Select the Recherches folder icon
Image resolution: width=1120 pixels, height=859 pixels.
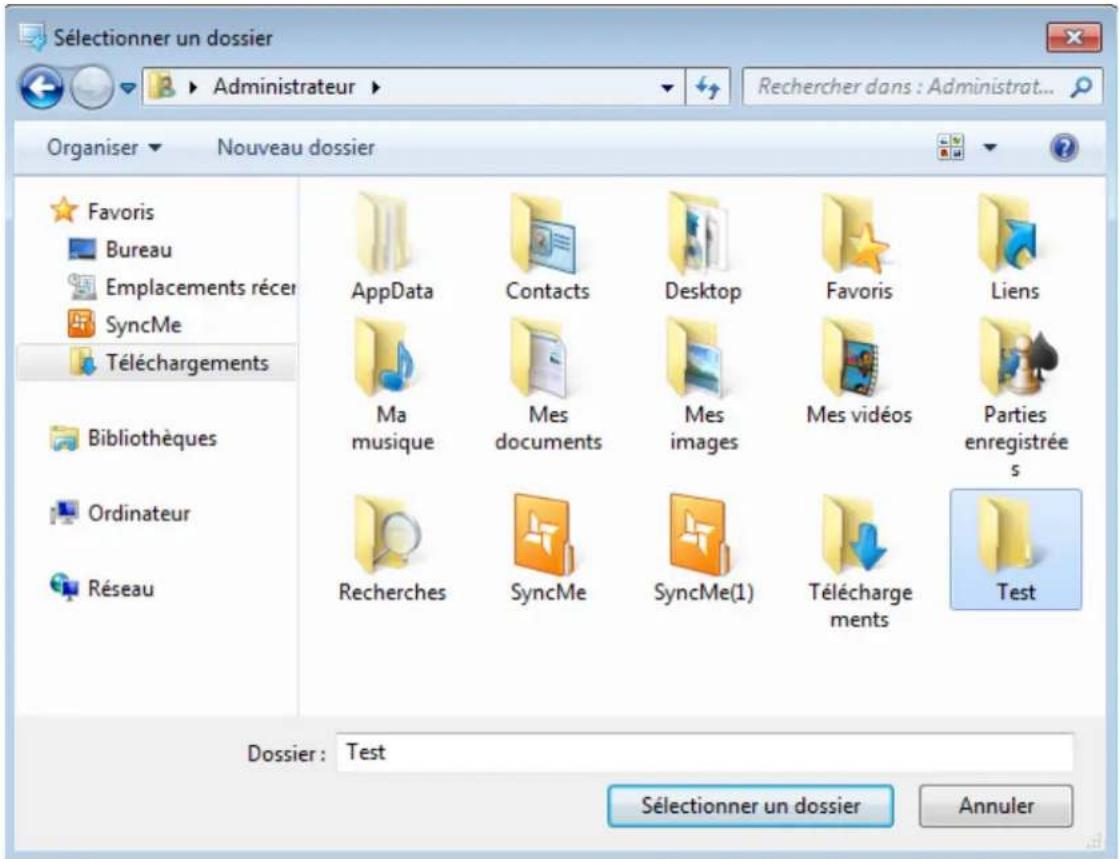coord(389,534)
